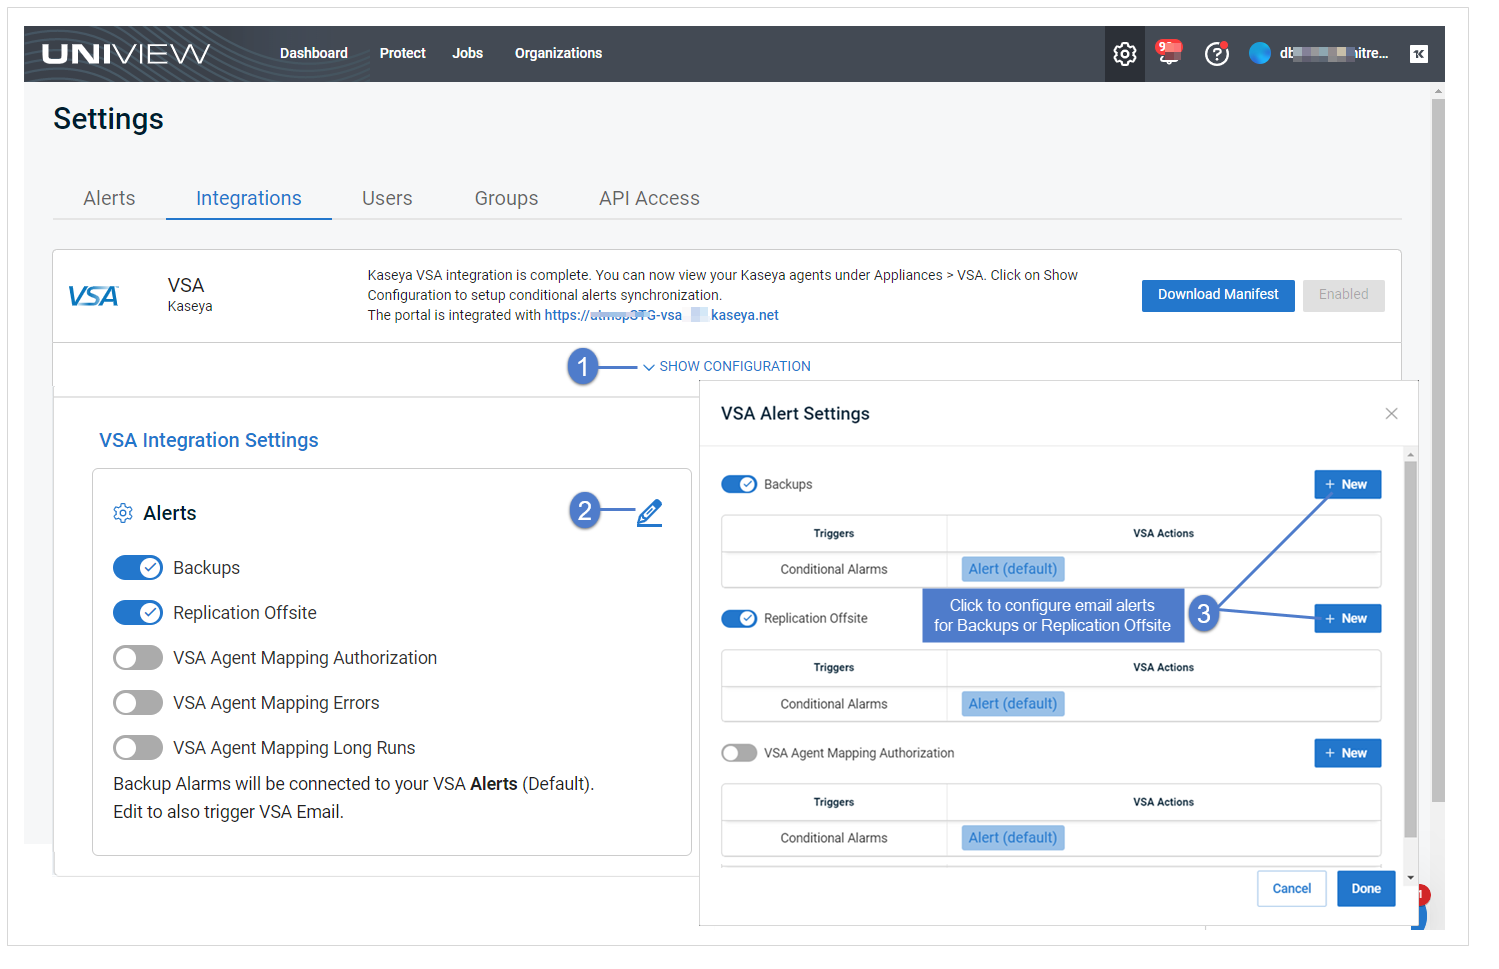1499x969 pixels.
Task: Open Organizations in top navigation
Action: click(x=558, y=54)
